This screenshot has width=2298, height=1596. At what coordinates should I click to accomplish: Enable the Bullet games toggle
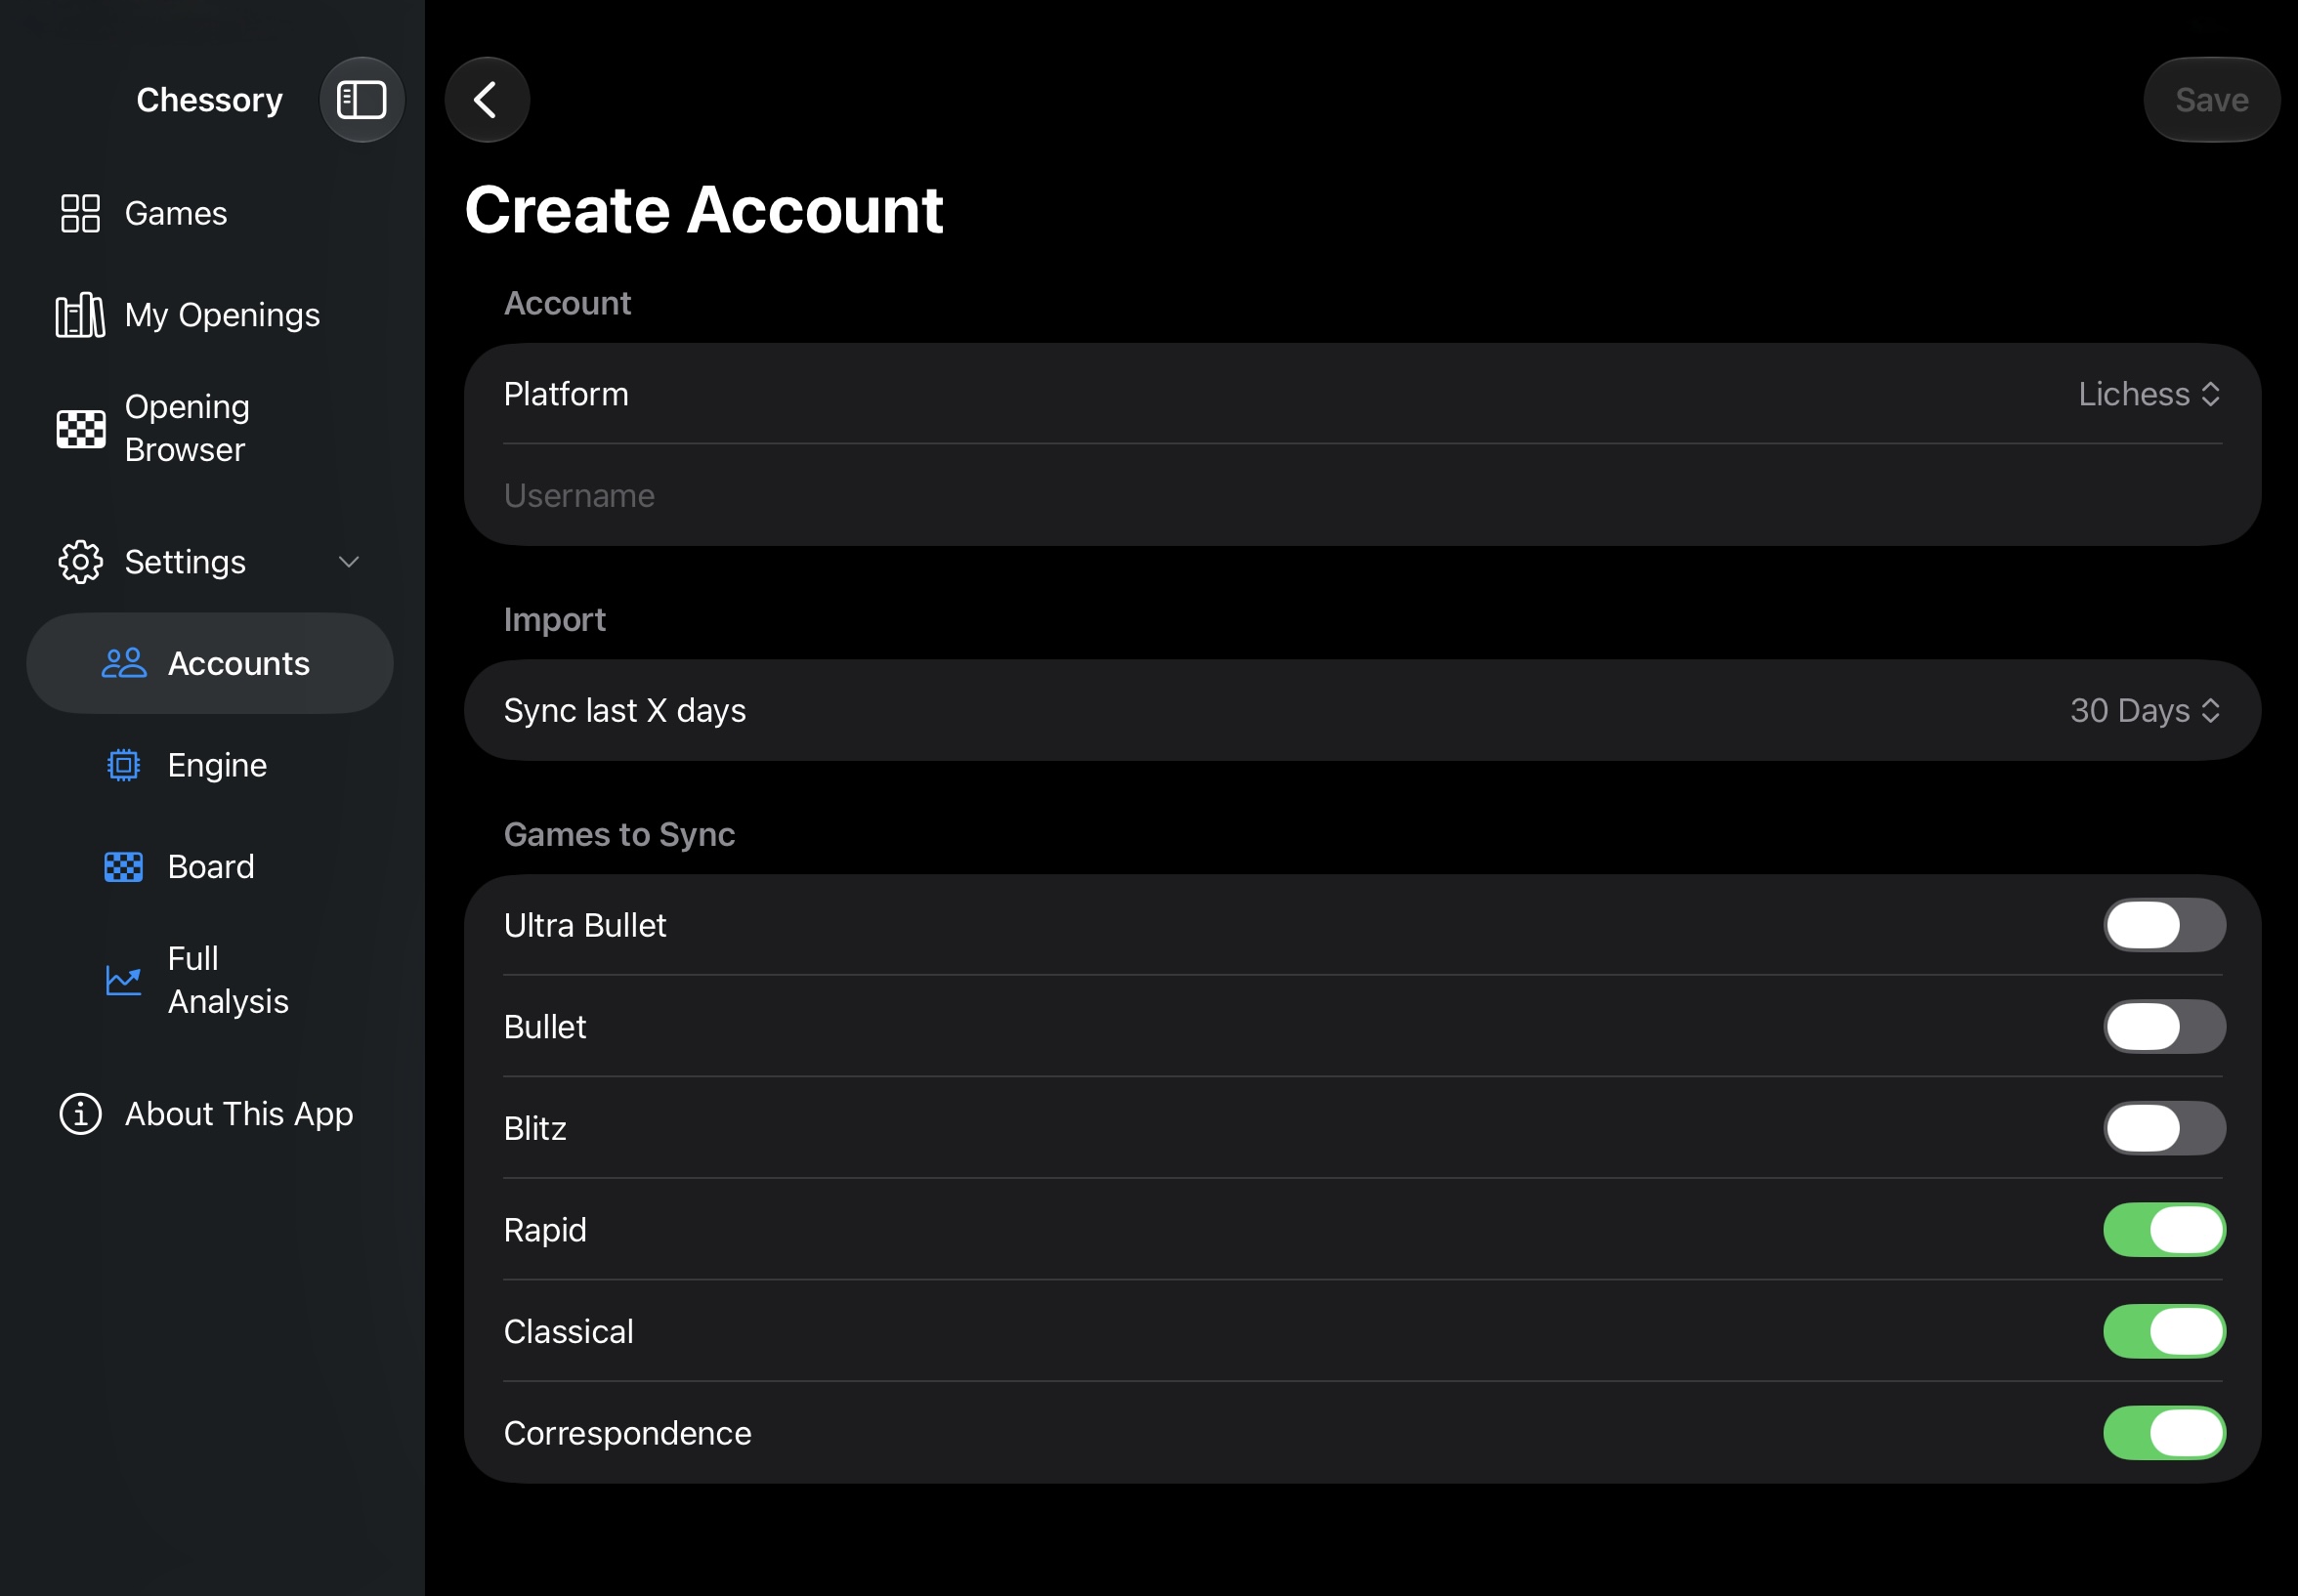click(2164, 1027)
